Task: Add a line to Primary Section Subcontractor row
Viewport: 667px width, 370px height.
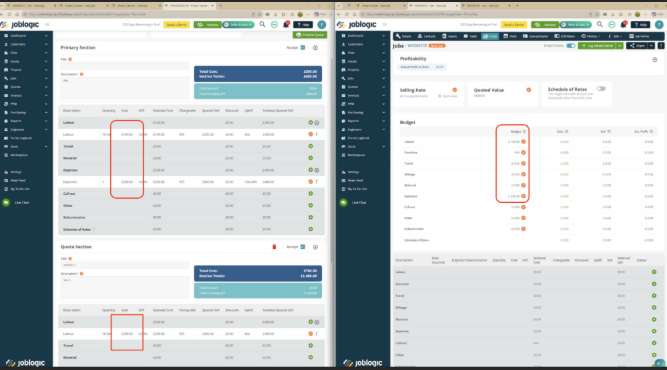Action: (x=311, y=217)
